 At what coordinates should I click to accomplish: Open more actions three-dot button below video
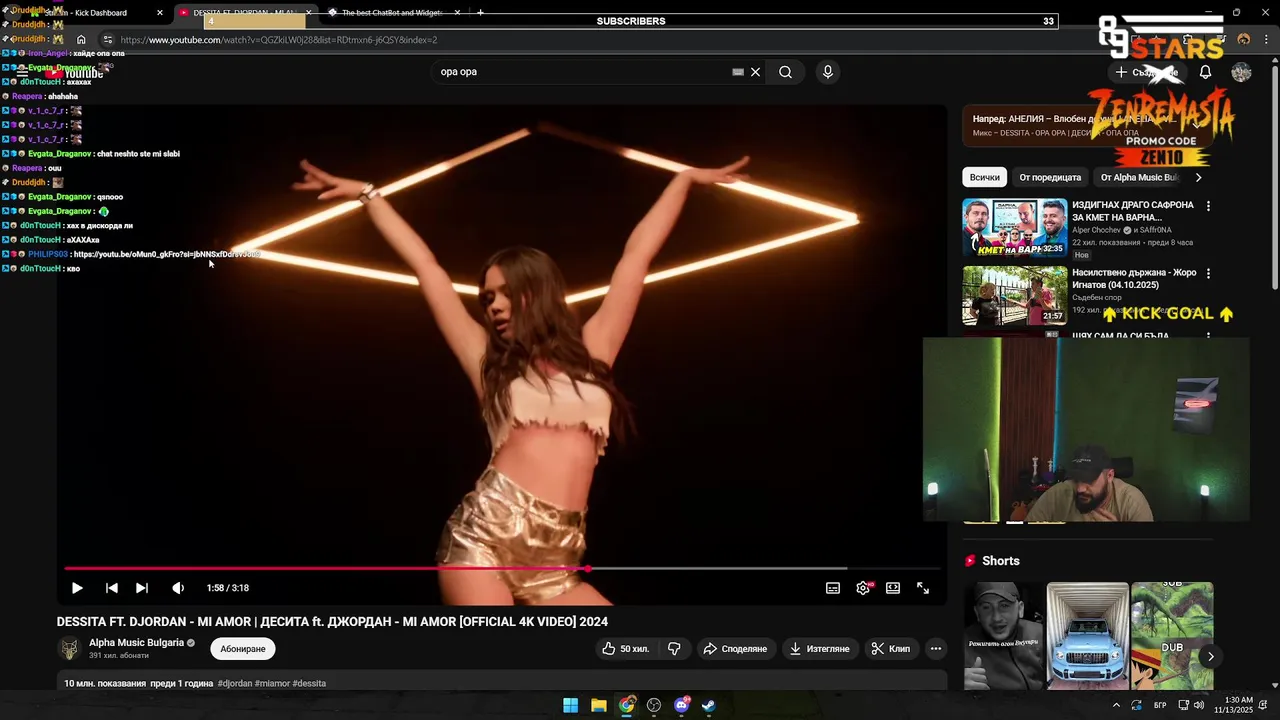tap(936, 649)
